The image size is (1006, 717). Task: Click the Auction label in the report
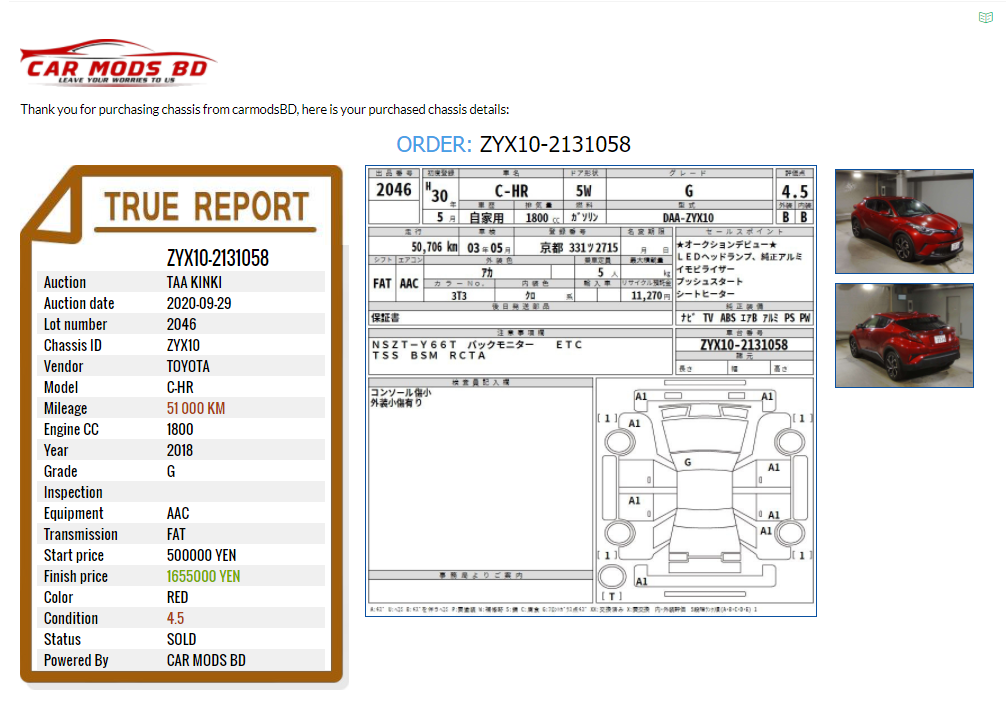(x=65, y=282)
